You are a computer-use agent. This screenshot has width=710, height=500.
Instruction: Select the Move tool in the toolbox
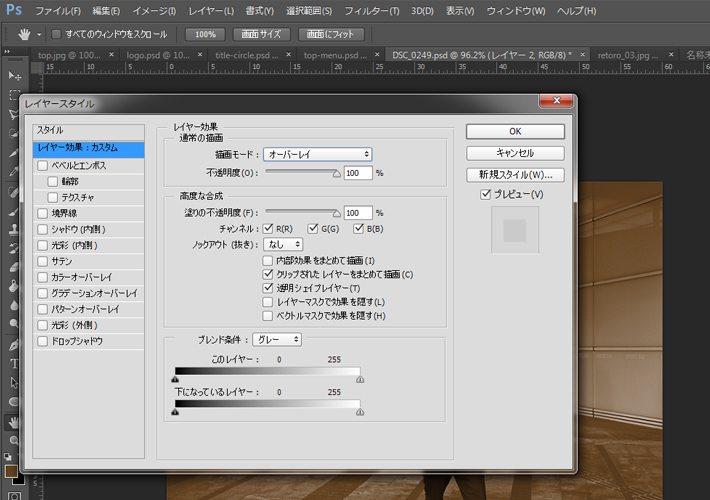click(14, 76)
